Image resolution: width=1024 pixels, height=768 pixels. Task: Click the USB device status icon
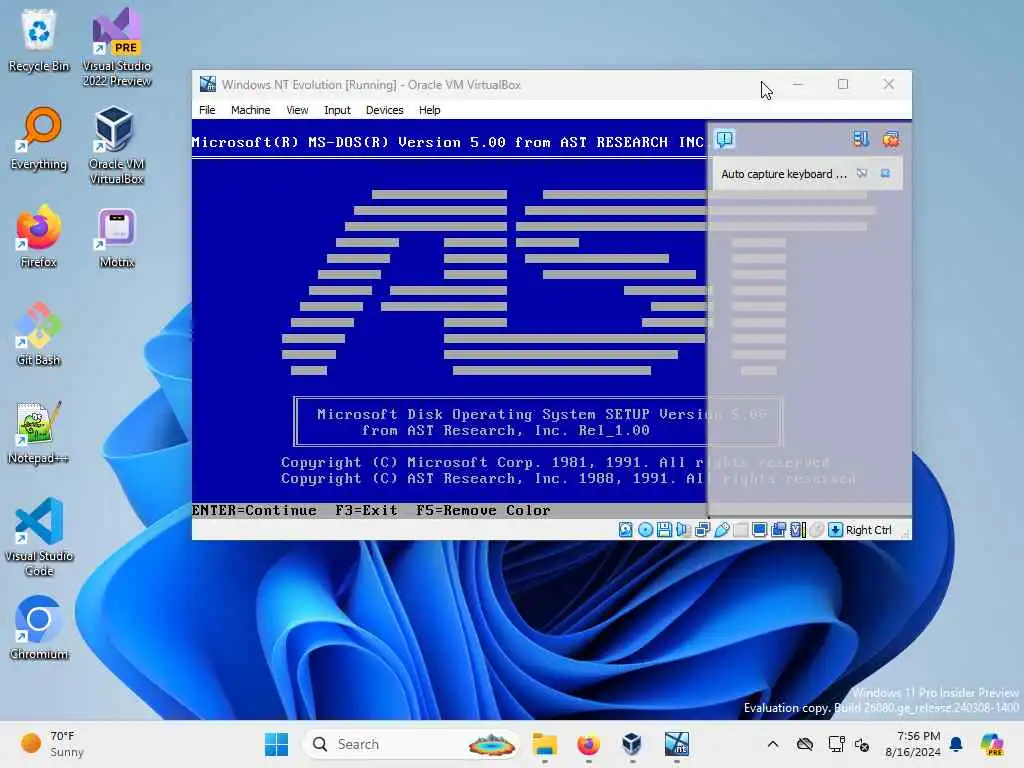[x=722, y=530]
